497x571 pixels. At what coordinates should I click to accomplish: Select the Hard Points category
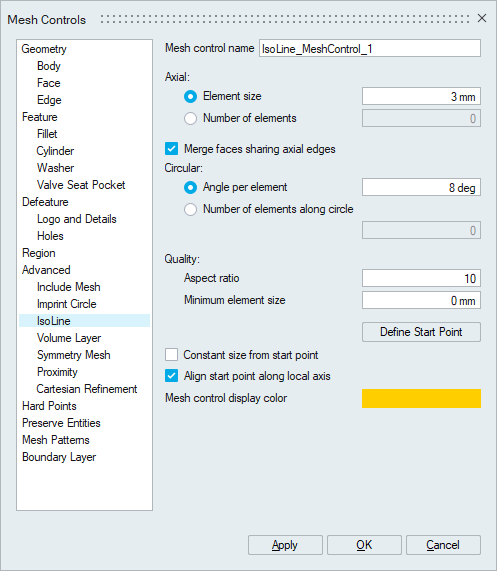(x=49, y=406)
